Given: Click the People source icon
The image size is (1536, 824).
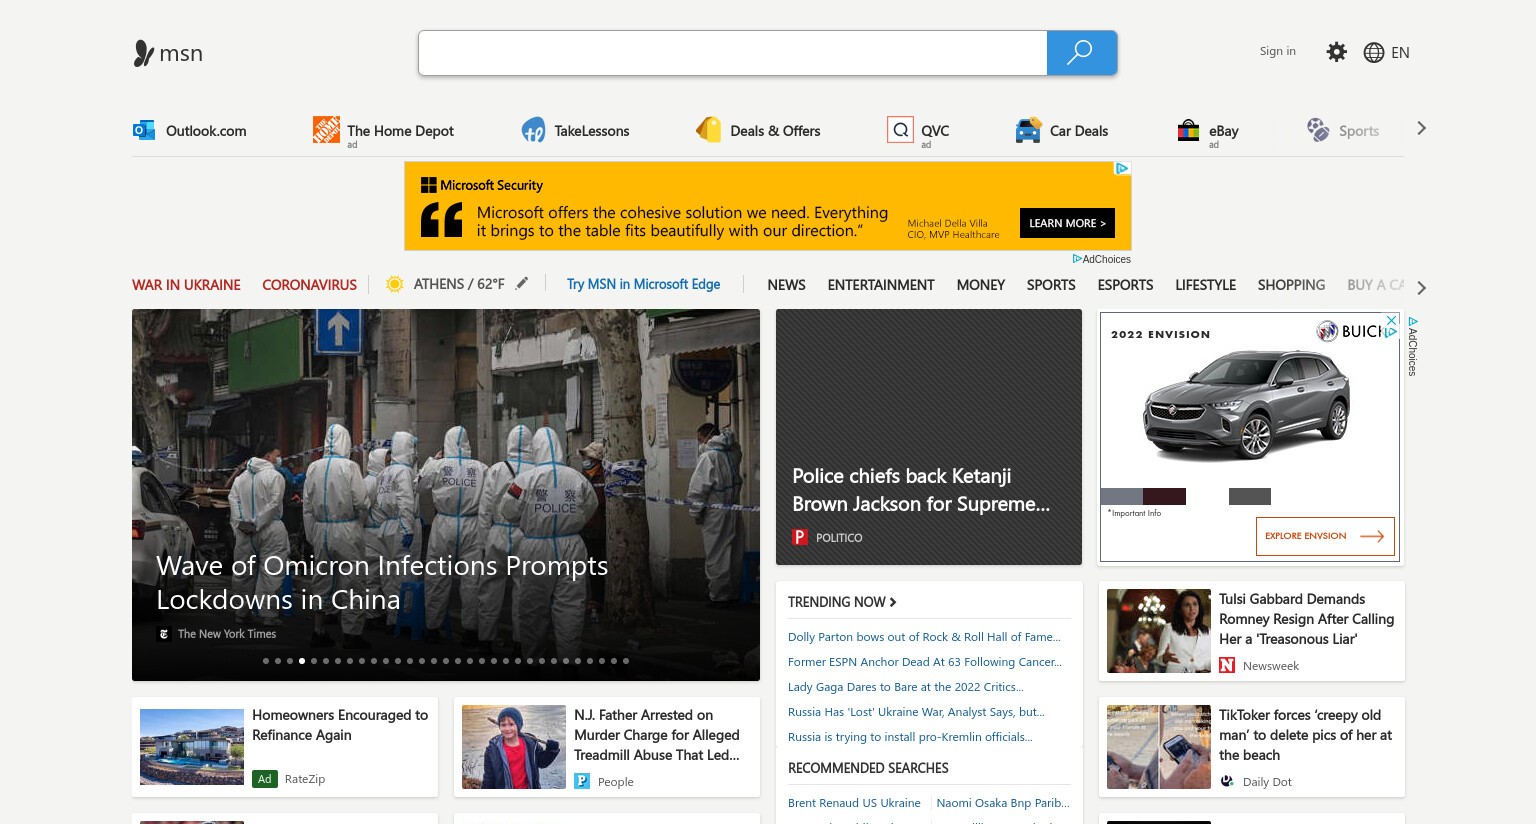Looking at the screenshot, I should pyautogui.click(x=582, y=781).
